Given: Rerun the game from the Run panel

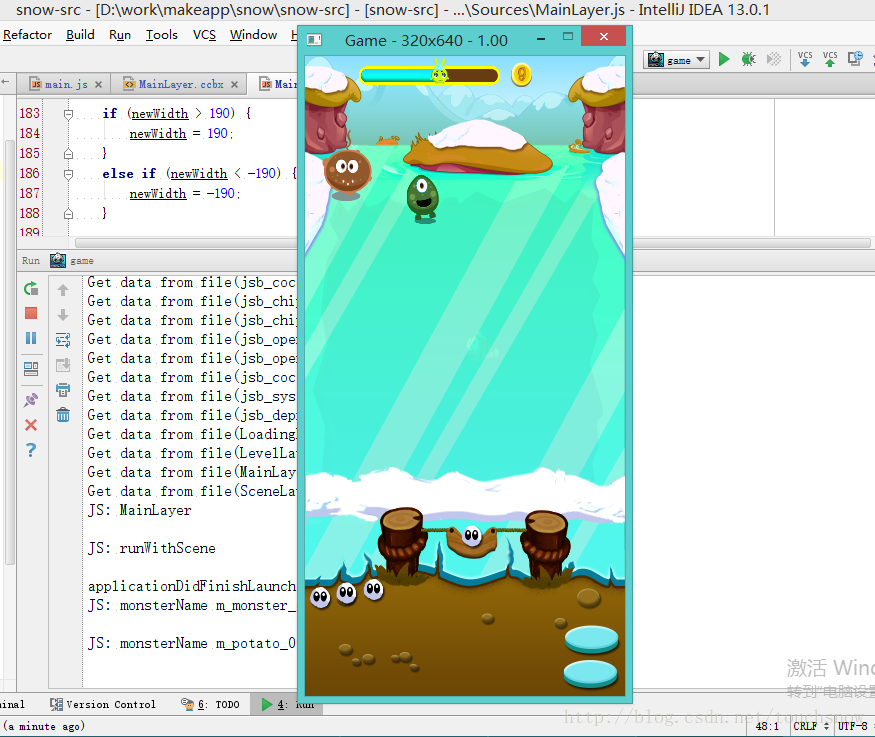Looking at the screenshot, I should (x=31, y=288).
